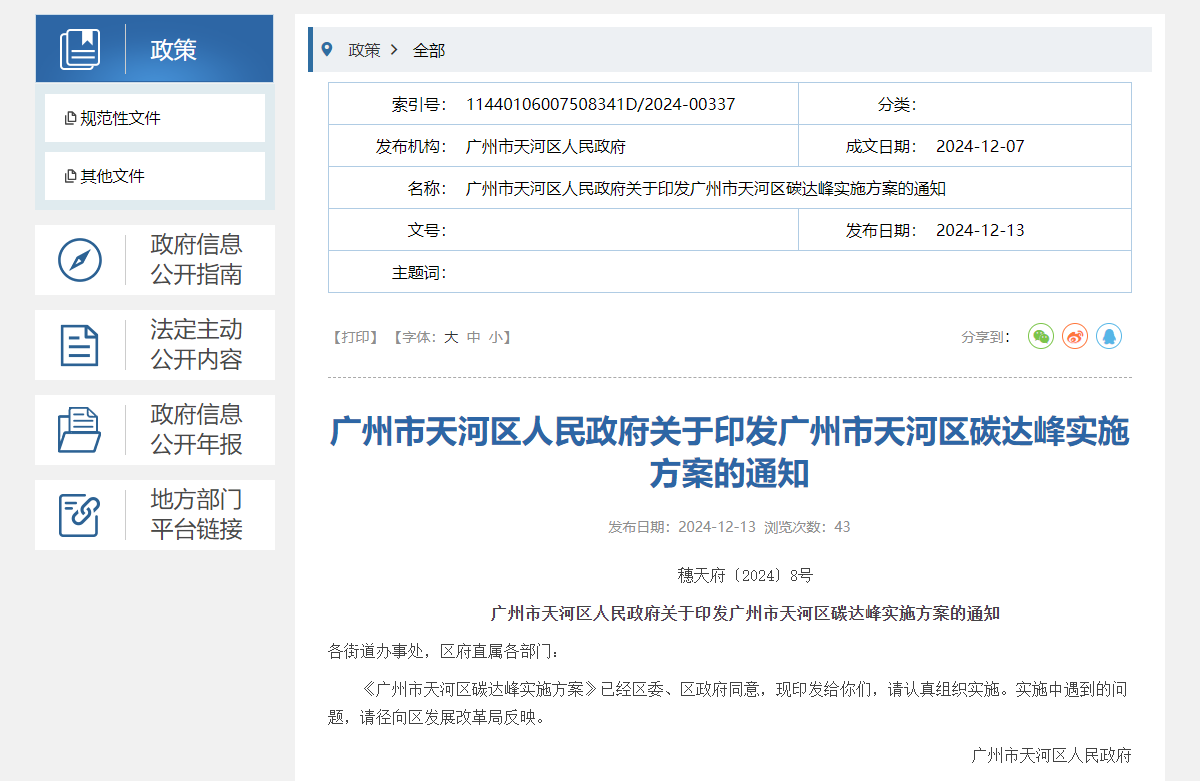Click the QQ share icon
This screenshot has height=781, width=1200.
tap(1108, 337)
